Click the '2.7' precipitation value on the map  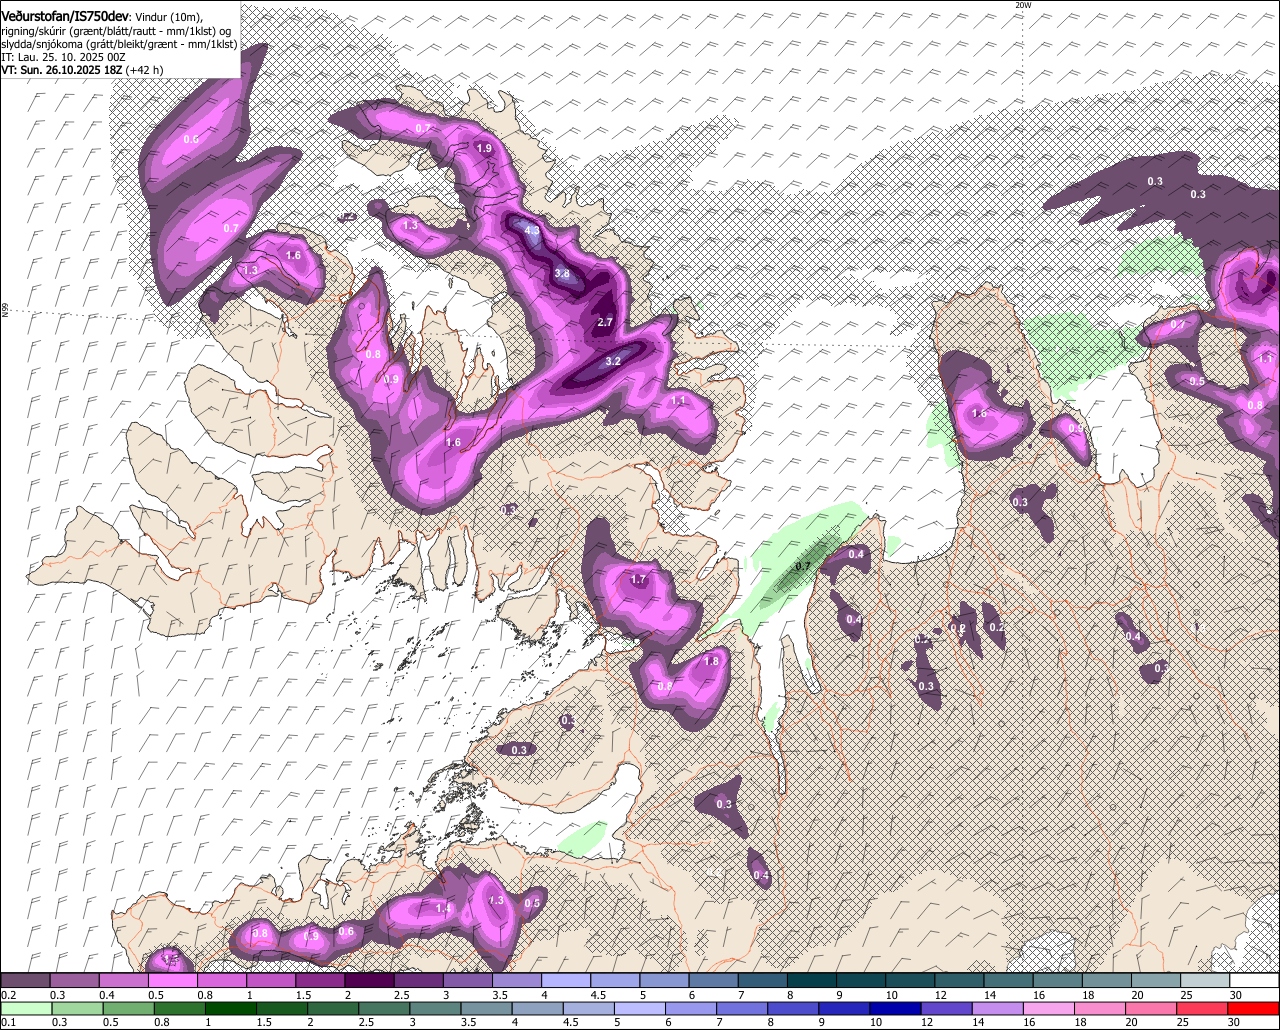pyautogui.click(x=604, y=322)
